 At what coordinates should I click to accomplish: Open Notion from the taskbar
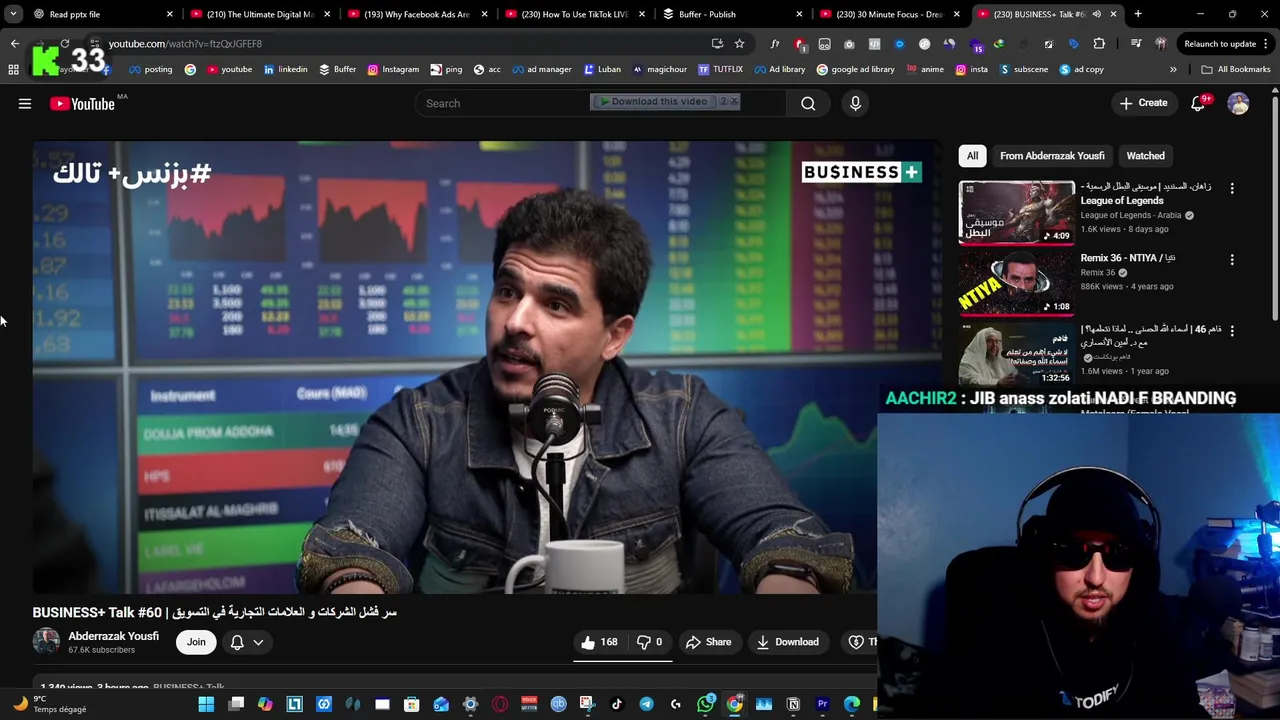pyautogui.click(x=793, y=704)
